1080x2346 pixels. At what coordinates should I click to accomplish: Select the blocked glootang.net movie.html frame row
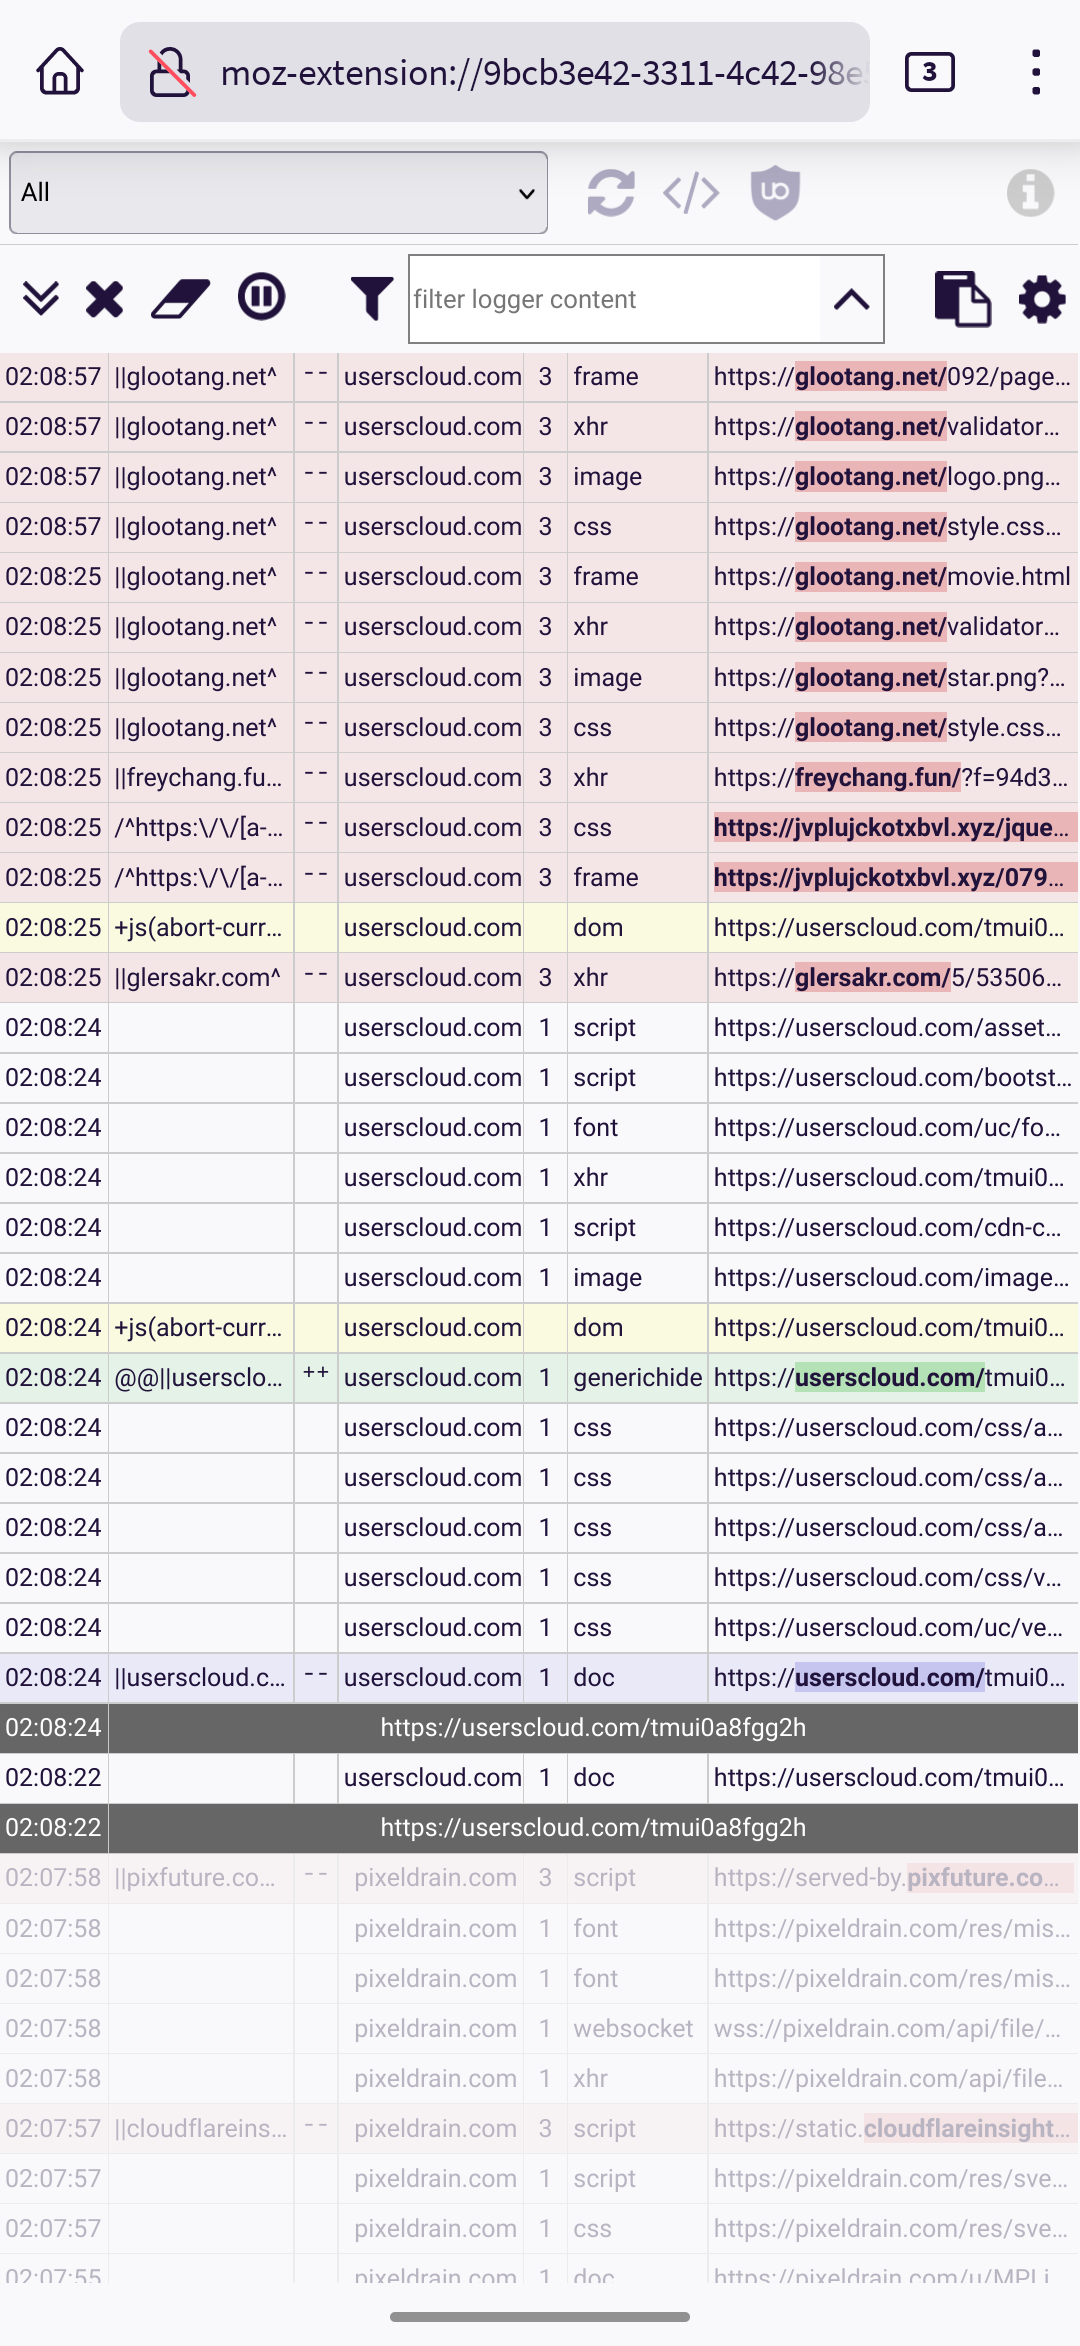click(x=540, y=576)
